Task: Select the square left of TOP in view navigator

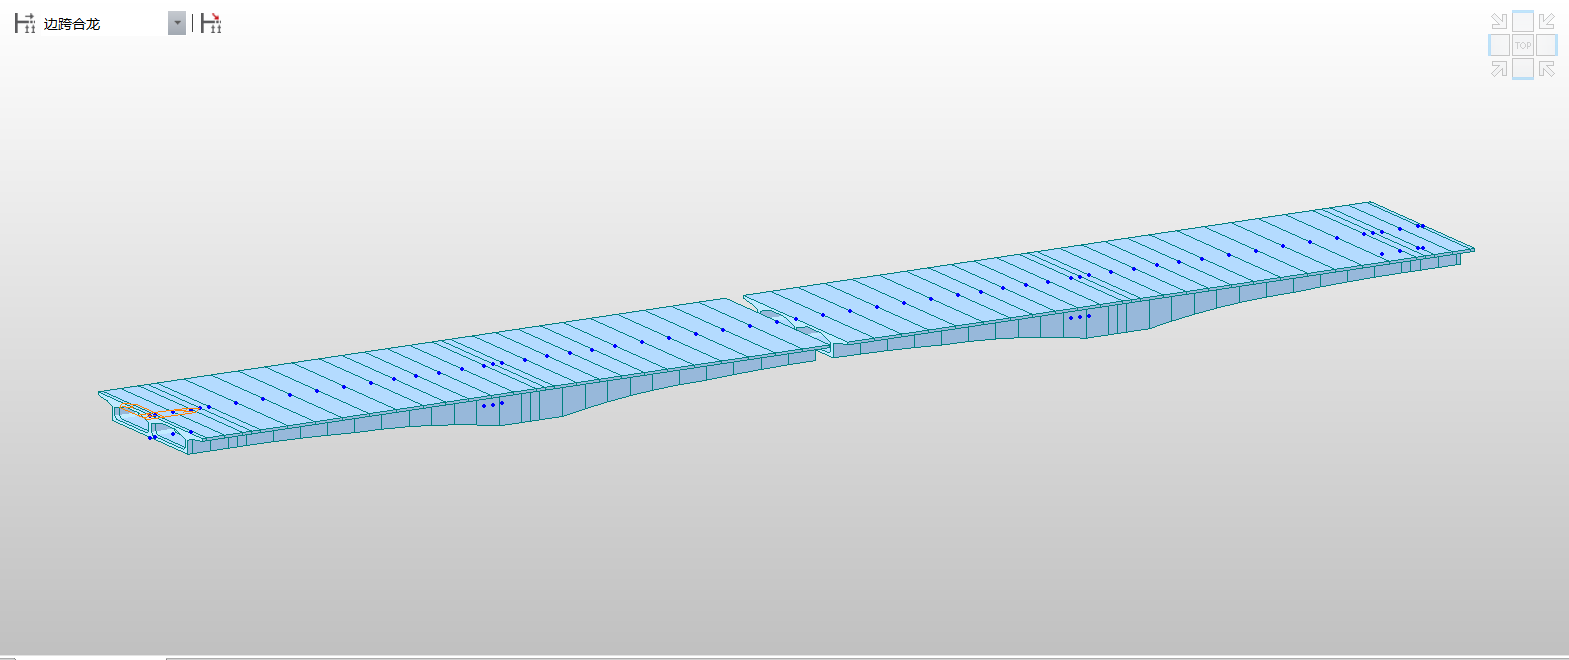Action: (x=1499, y=45)
